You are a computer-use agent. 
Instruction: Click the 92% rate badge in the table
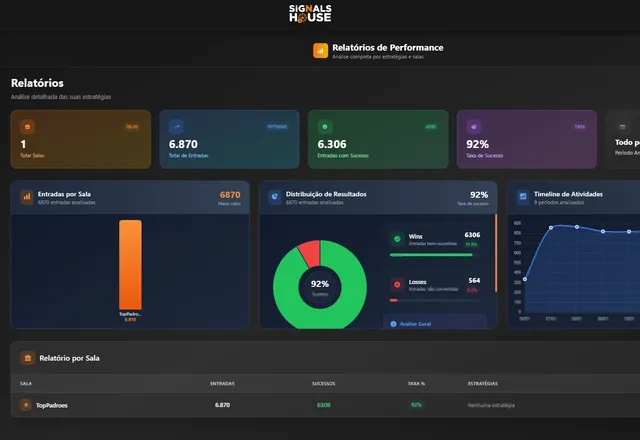(416, 405)
